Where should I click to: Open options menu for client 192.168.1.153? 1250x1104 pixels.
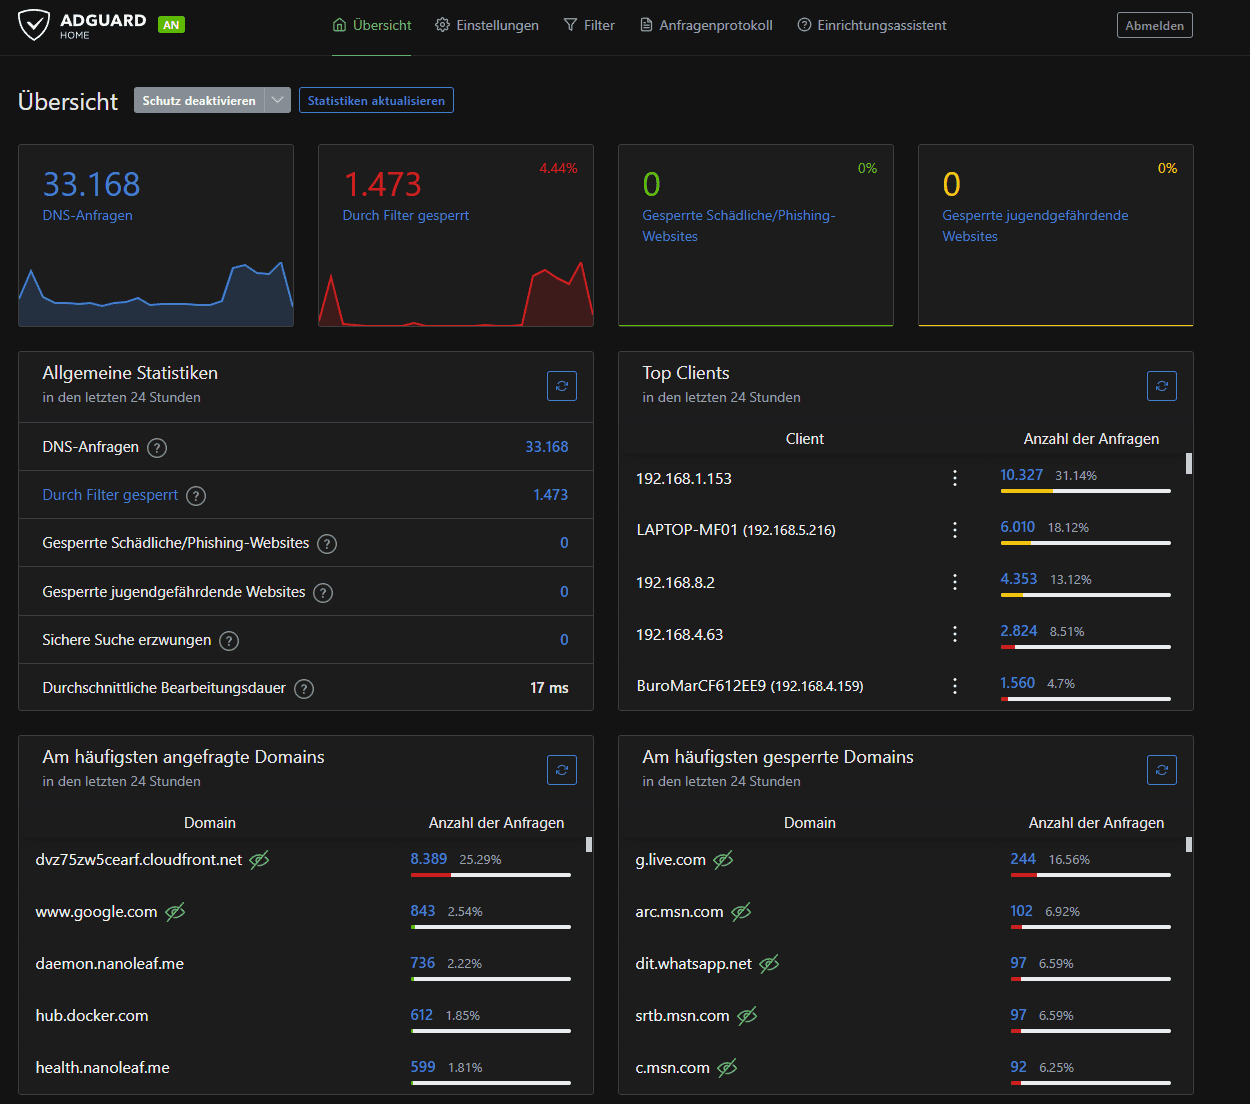pyautogui.click(x=955, y=478)
